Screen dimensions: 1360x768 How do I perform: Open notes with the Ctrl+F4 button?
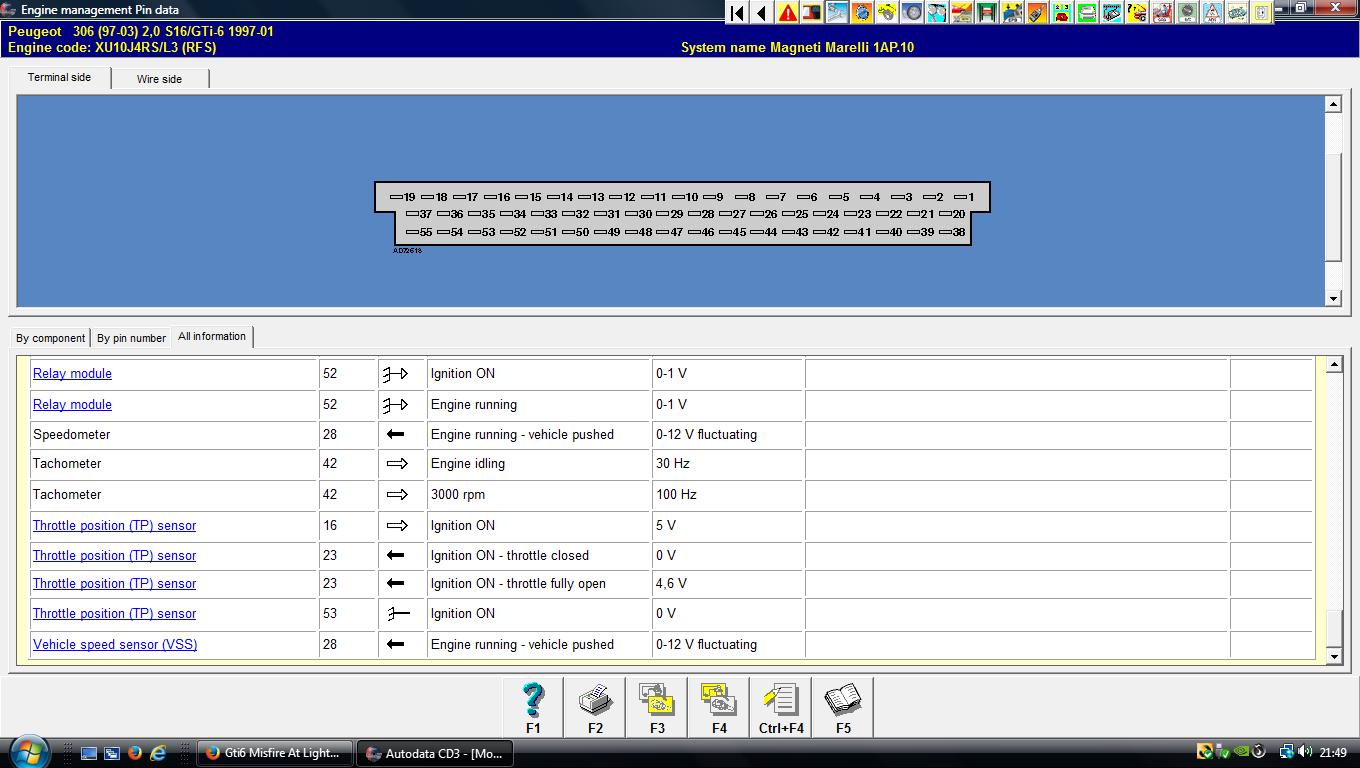click(x=781, y=708)
